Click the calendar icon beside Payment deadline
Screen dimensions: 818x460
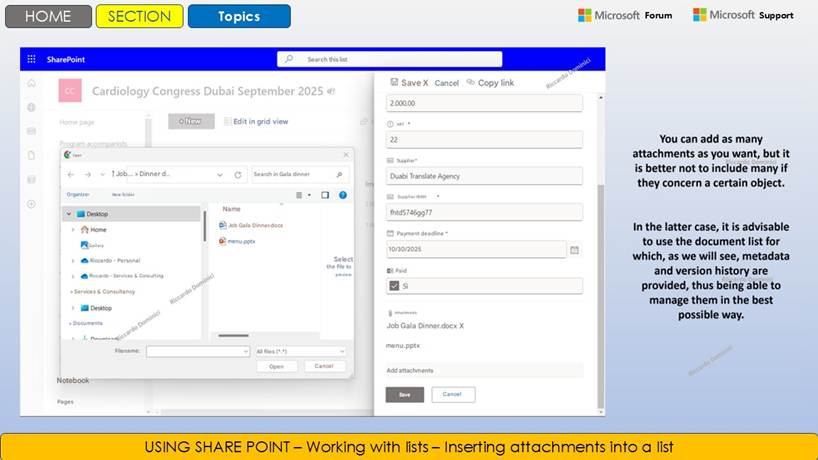[x=574, y=249]
